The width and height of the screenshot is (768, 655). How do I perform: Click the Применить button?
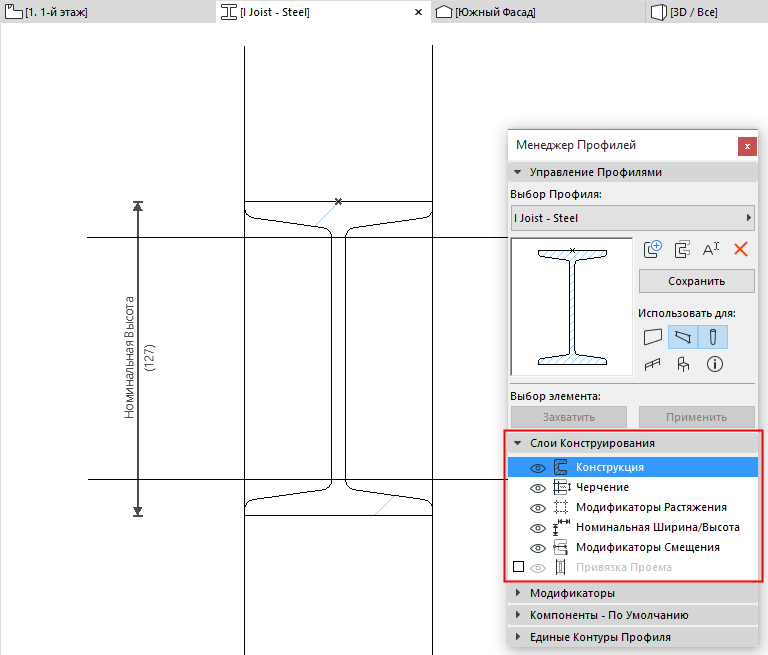click(x=696, y=417)
